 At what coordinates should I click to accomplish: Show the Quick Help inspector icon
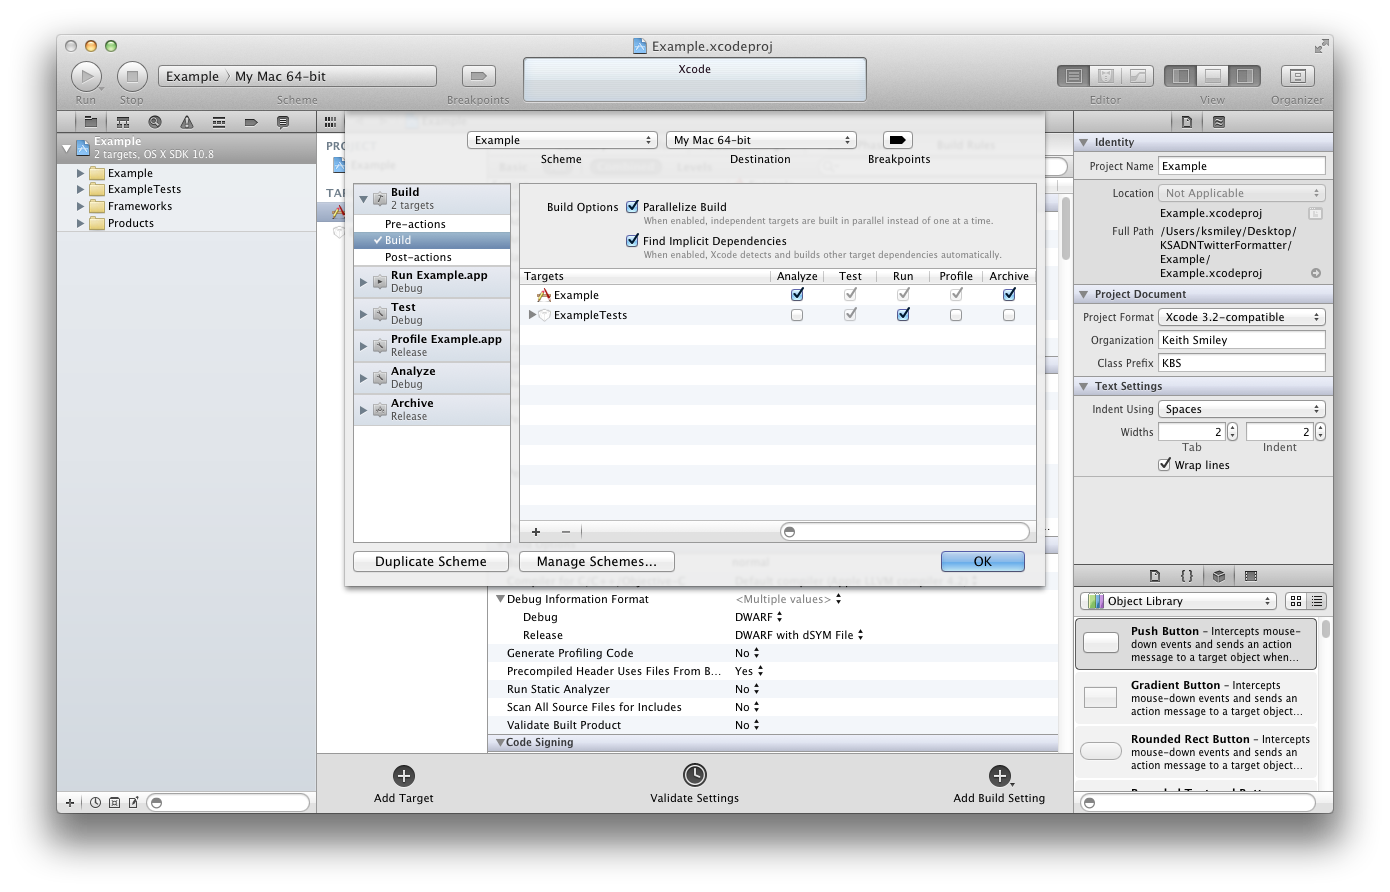click(1219, 122)
